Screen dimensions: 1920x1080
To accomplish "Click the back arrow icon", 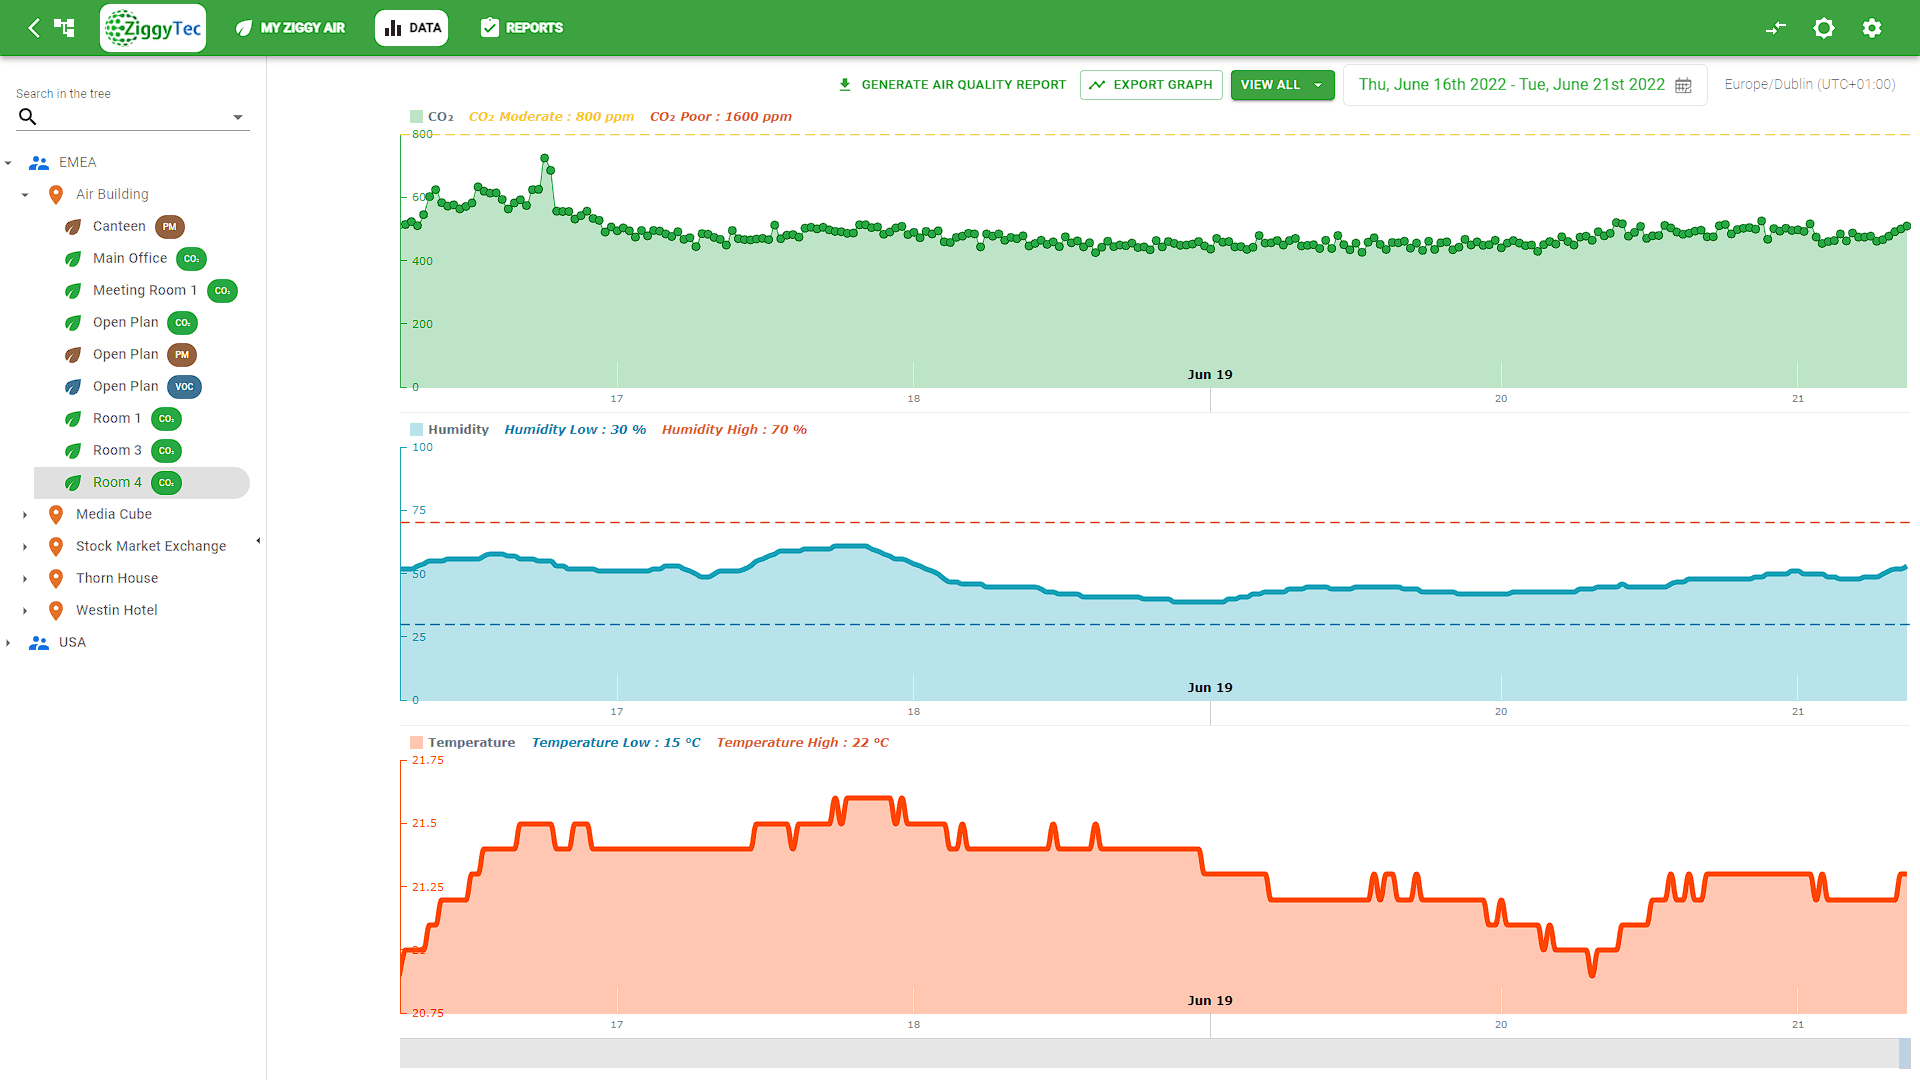I will (x=34, y=28).
